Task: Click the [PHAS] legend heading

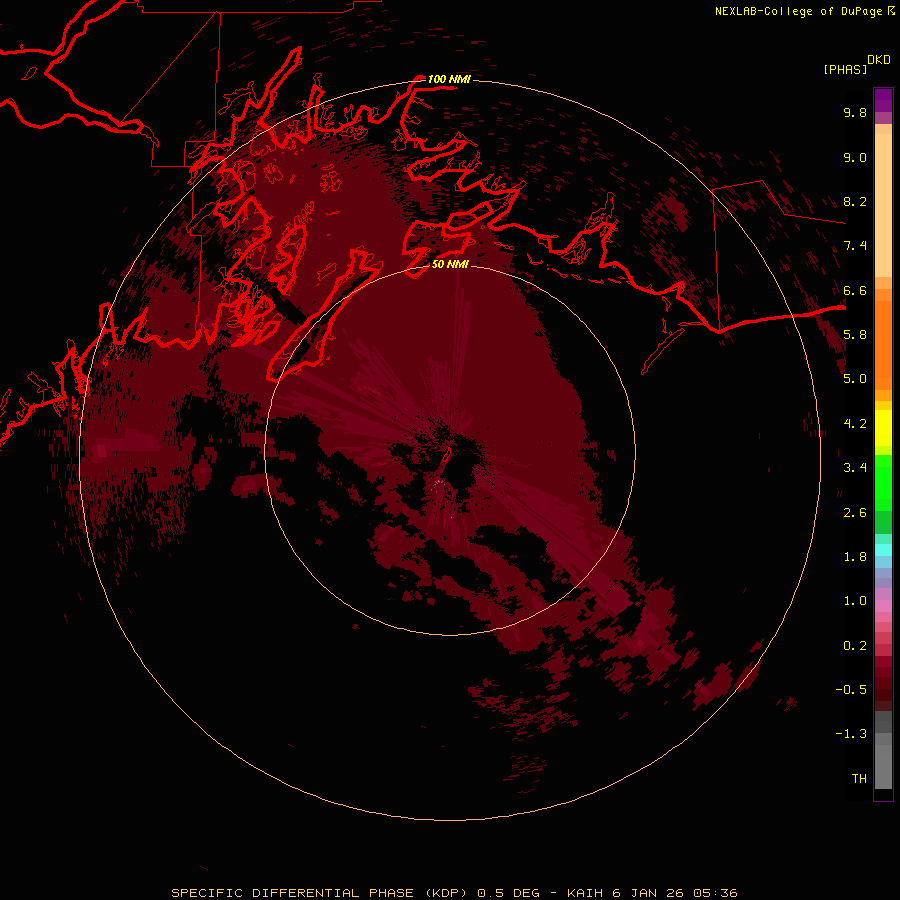Action: tap(845, 69)
